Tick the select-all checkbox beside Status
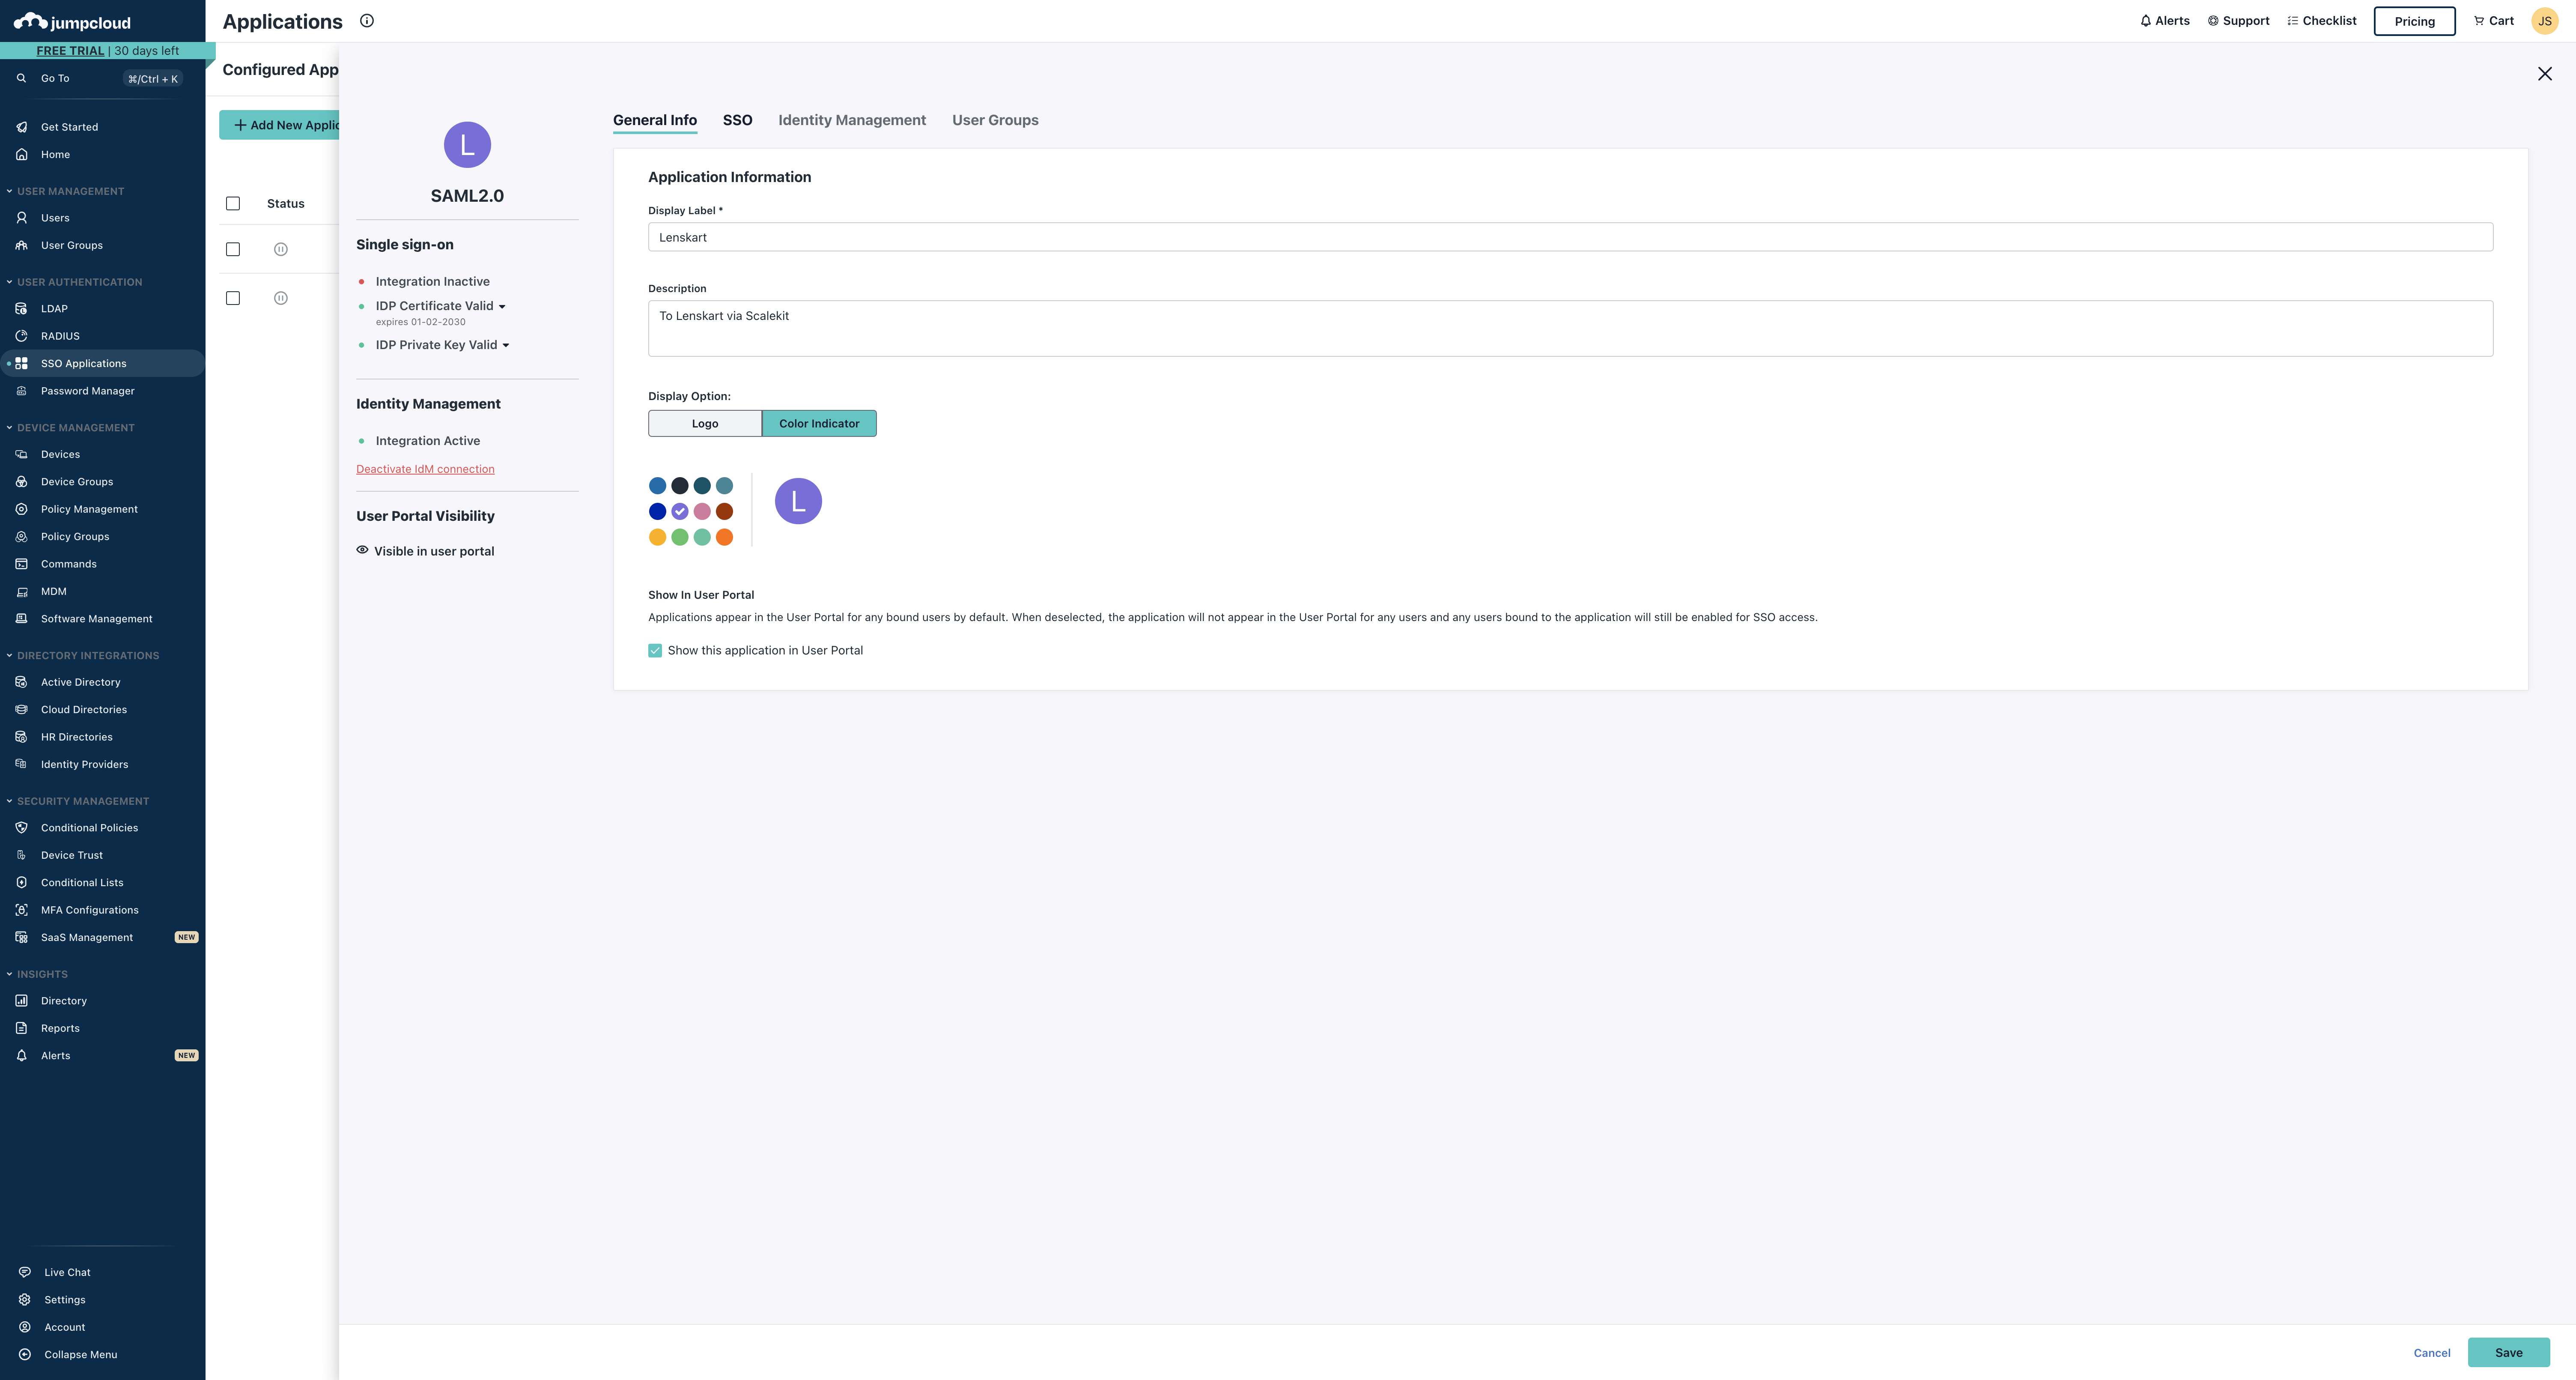The width and height of the screenshot is (2576, 1380). [233, 204]
